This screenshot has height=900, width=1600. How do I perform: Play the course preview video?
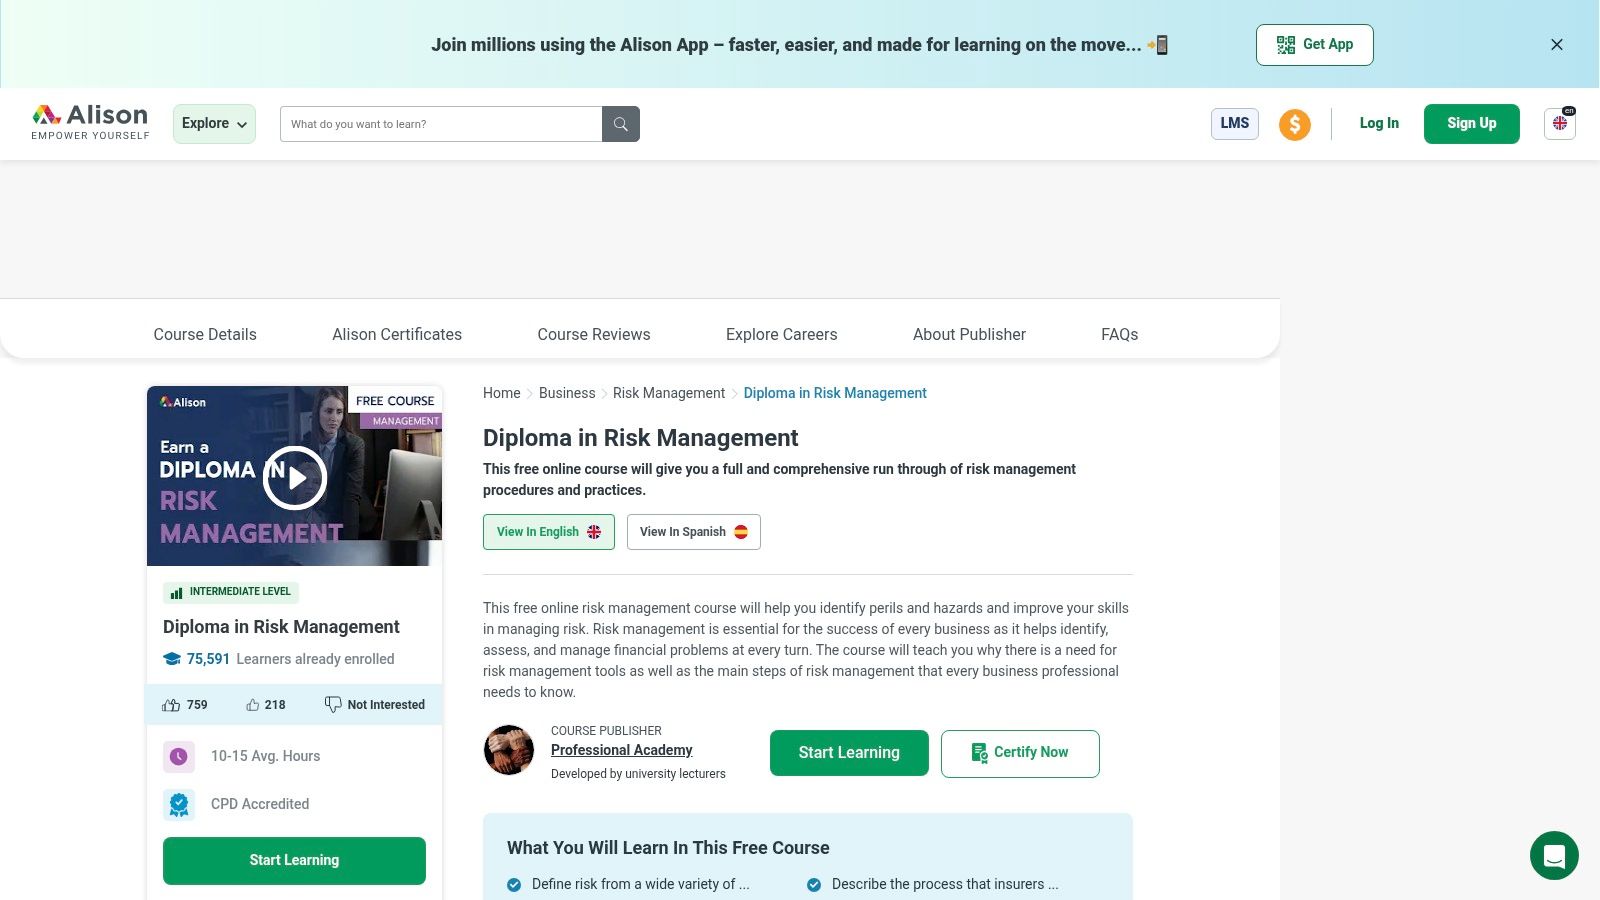[x=295, y=478]
